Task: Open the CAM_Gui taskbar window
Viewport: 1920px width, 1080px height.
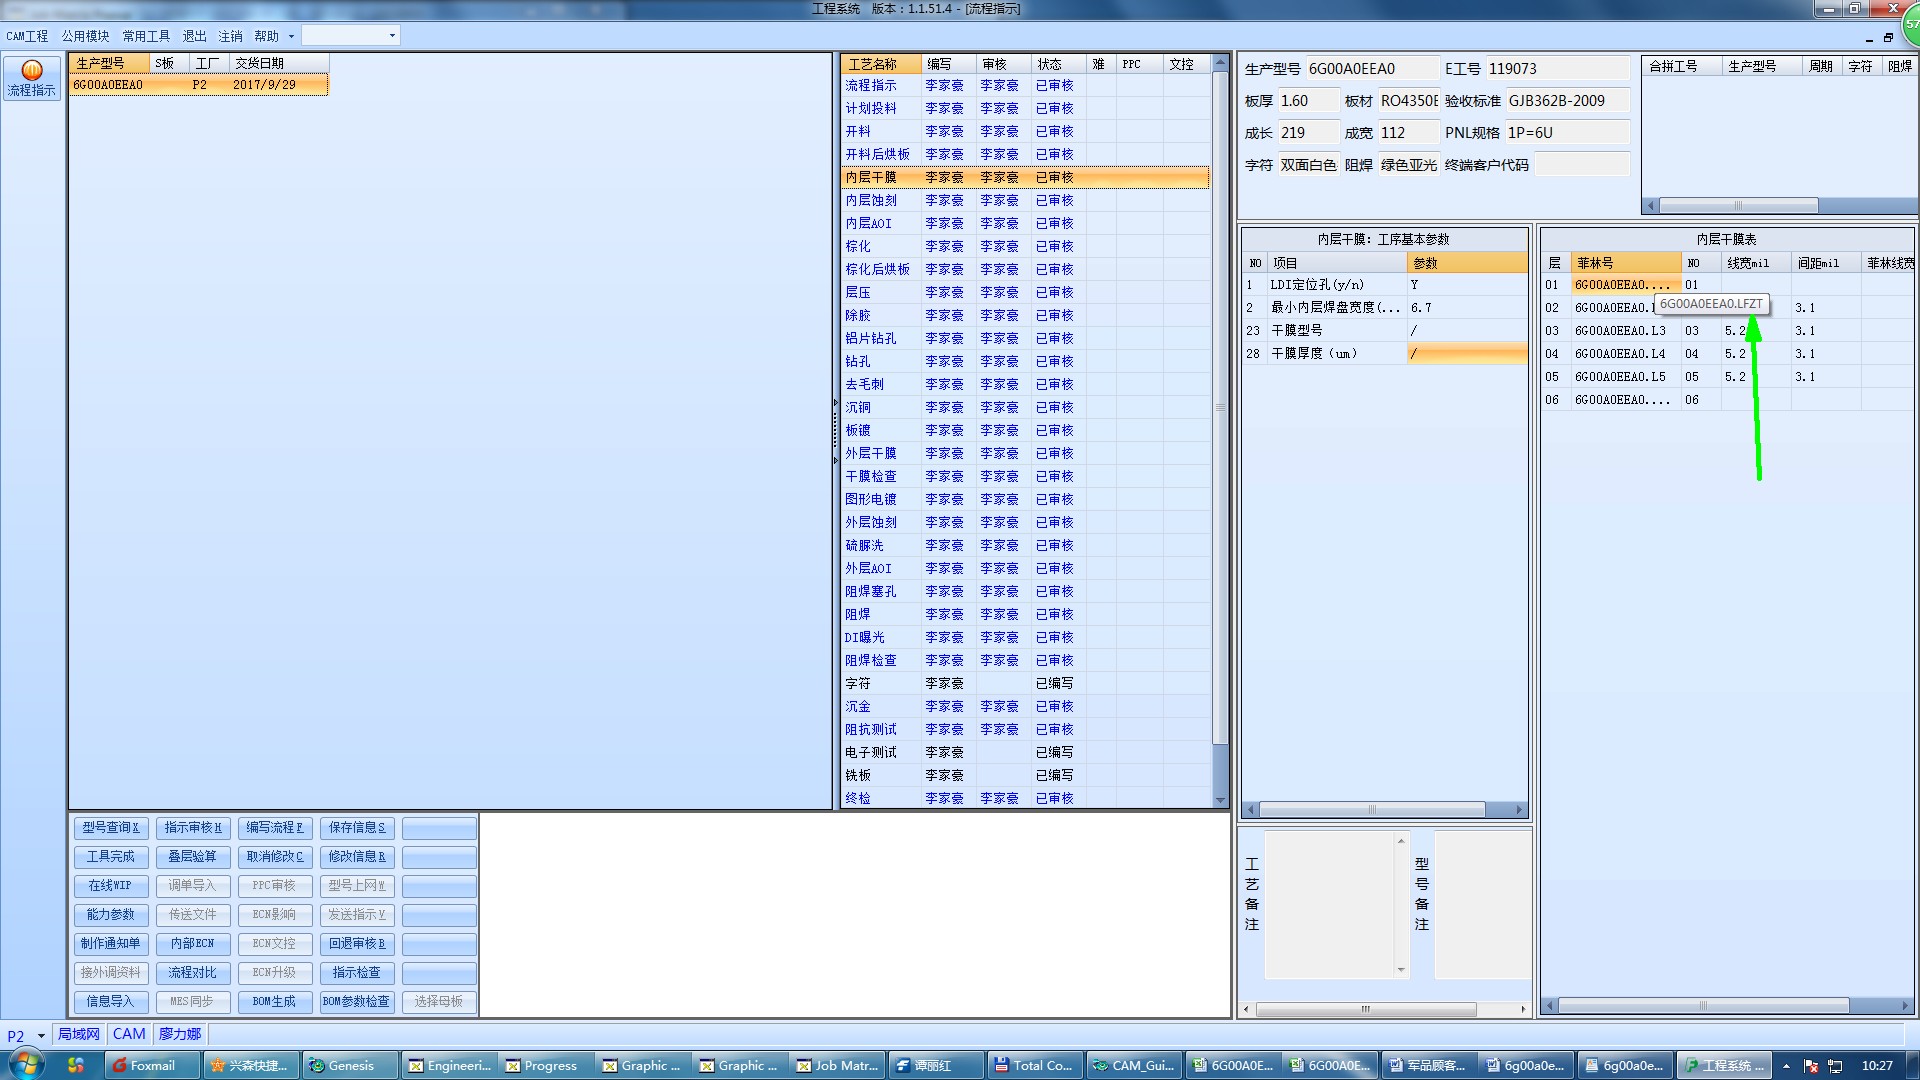Action: click(1132, 1065)
